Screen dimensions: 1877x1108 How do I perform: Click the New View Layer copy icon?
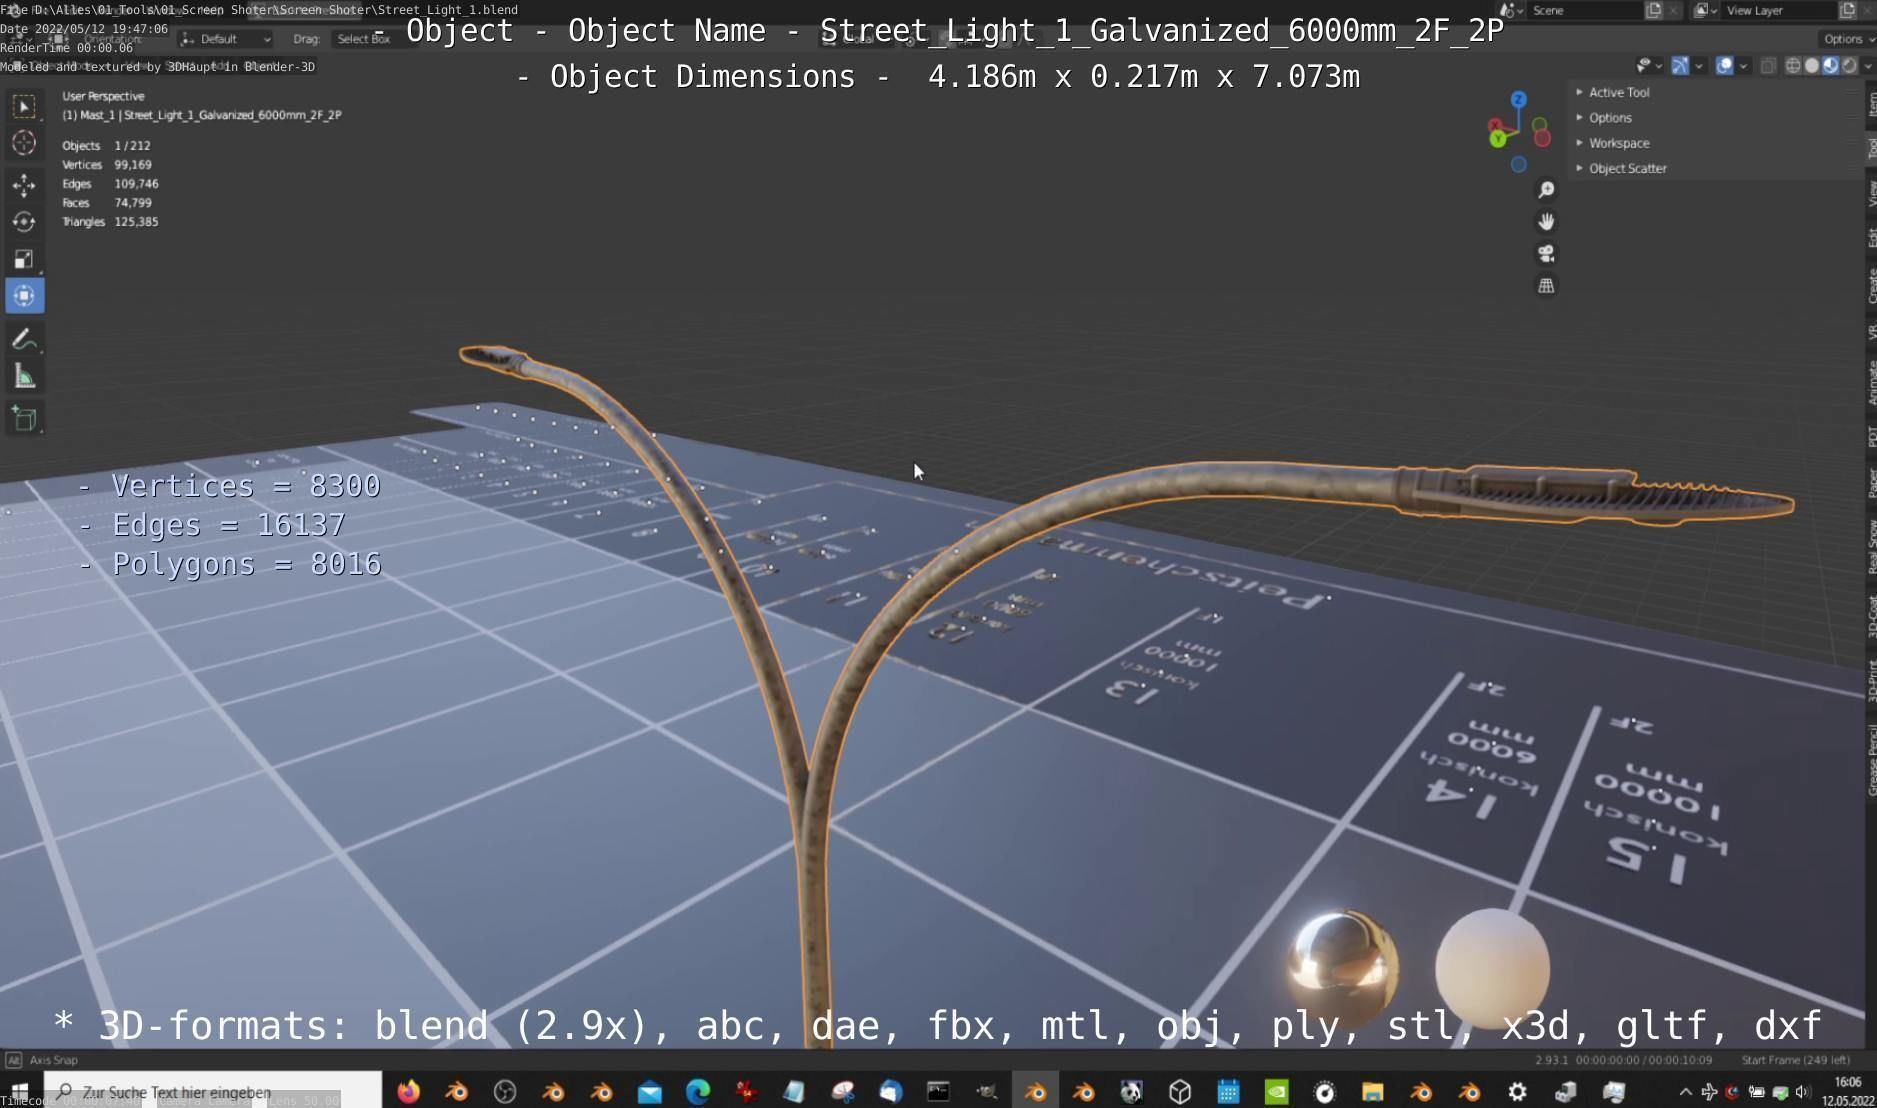coord(1847,10)
